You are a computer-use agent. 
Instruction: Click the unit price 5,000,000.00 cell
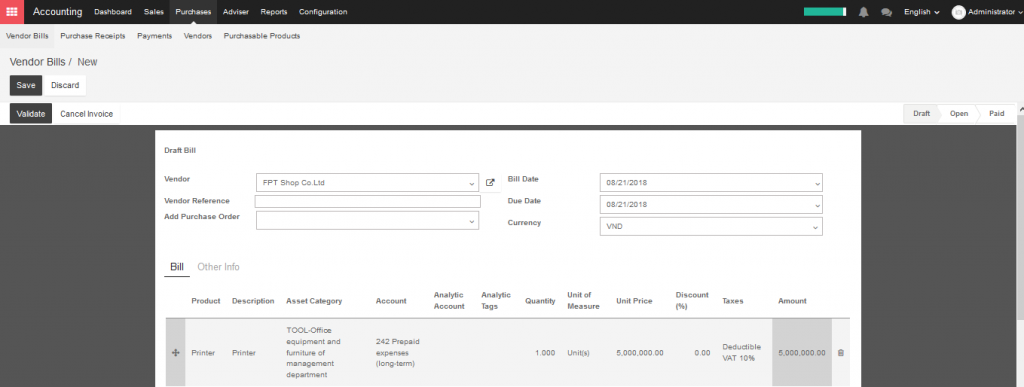[x=640, y=353]
